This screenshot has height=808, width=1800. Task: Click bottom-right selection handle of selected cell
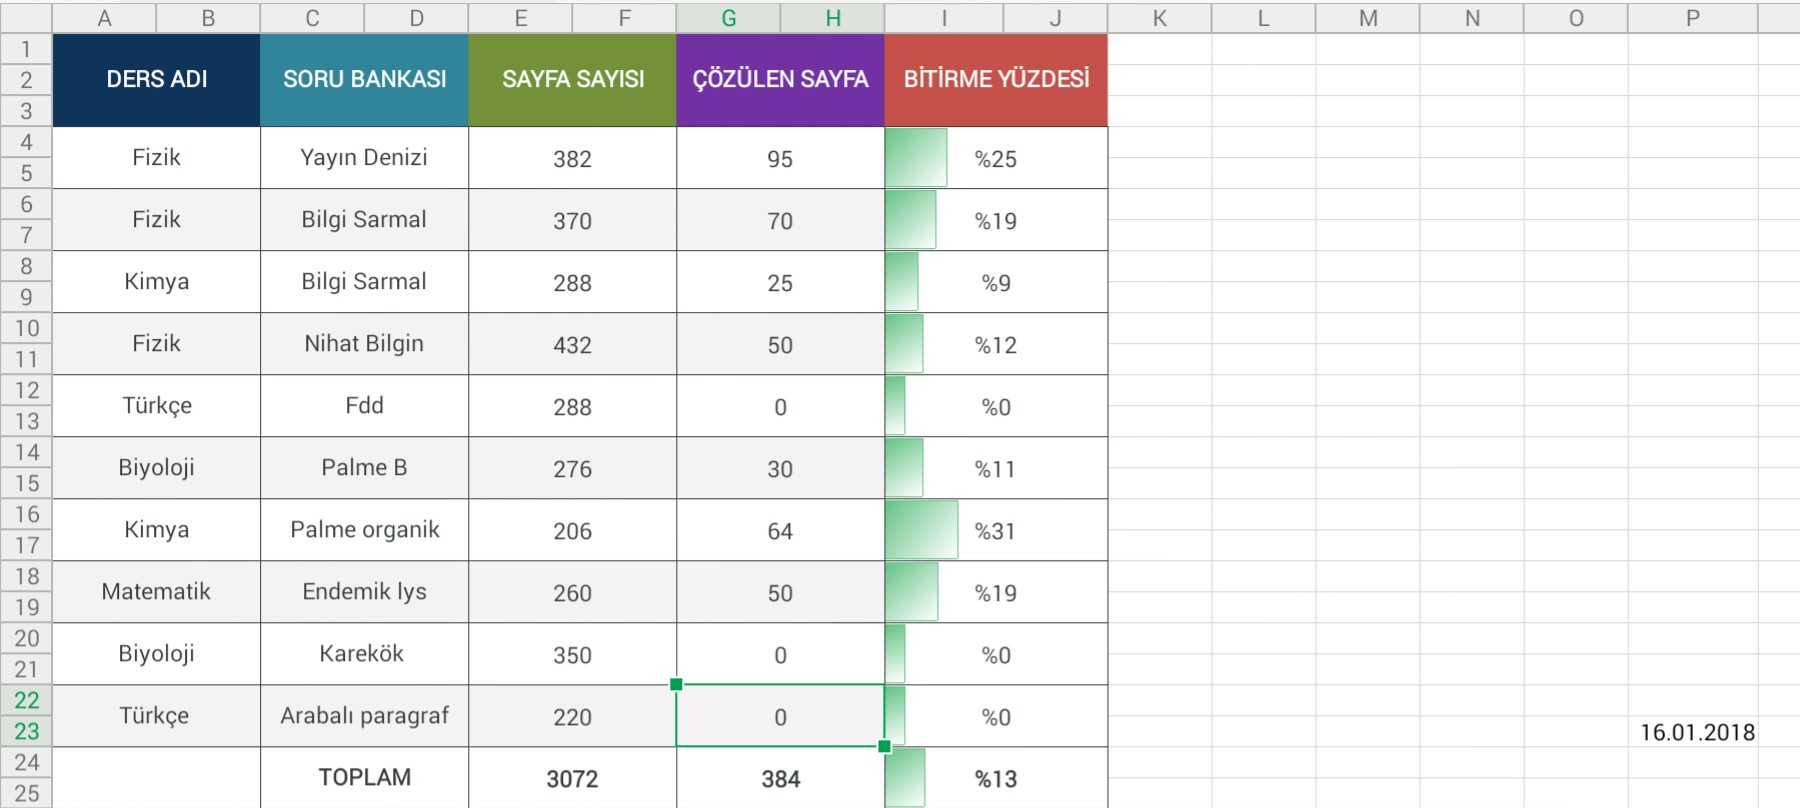coord(884,746)
